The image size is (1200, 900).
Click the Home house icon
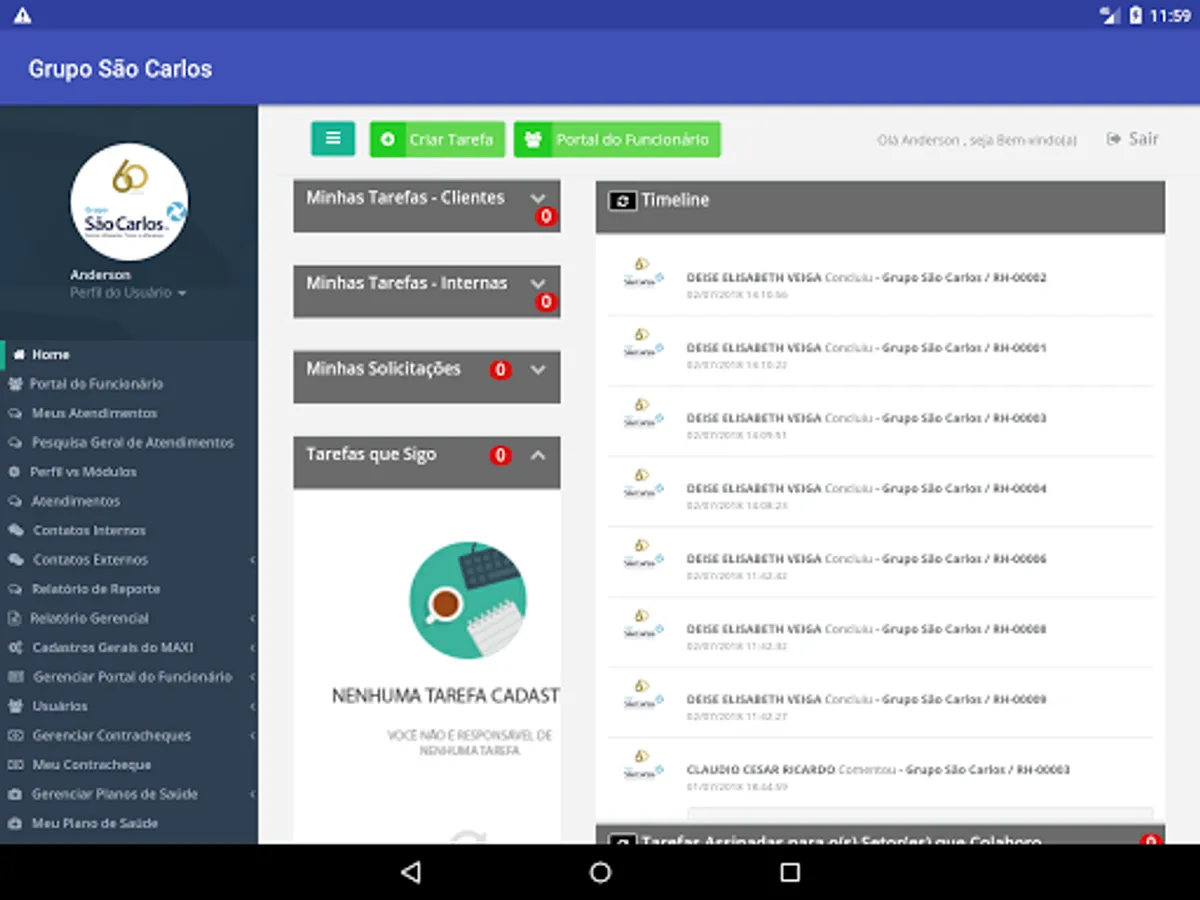coord(19,354)
